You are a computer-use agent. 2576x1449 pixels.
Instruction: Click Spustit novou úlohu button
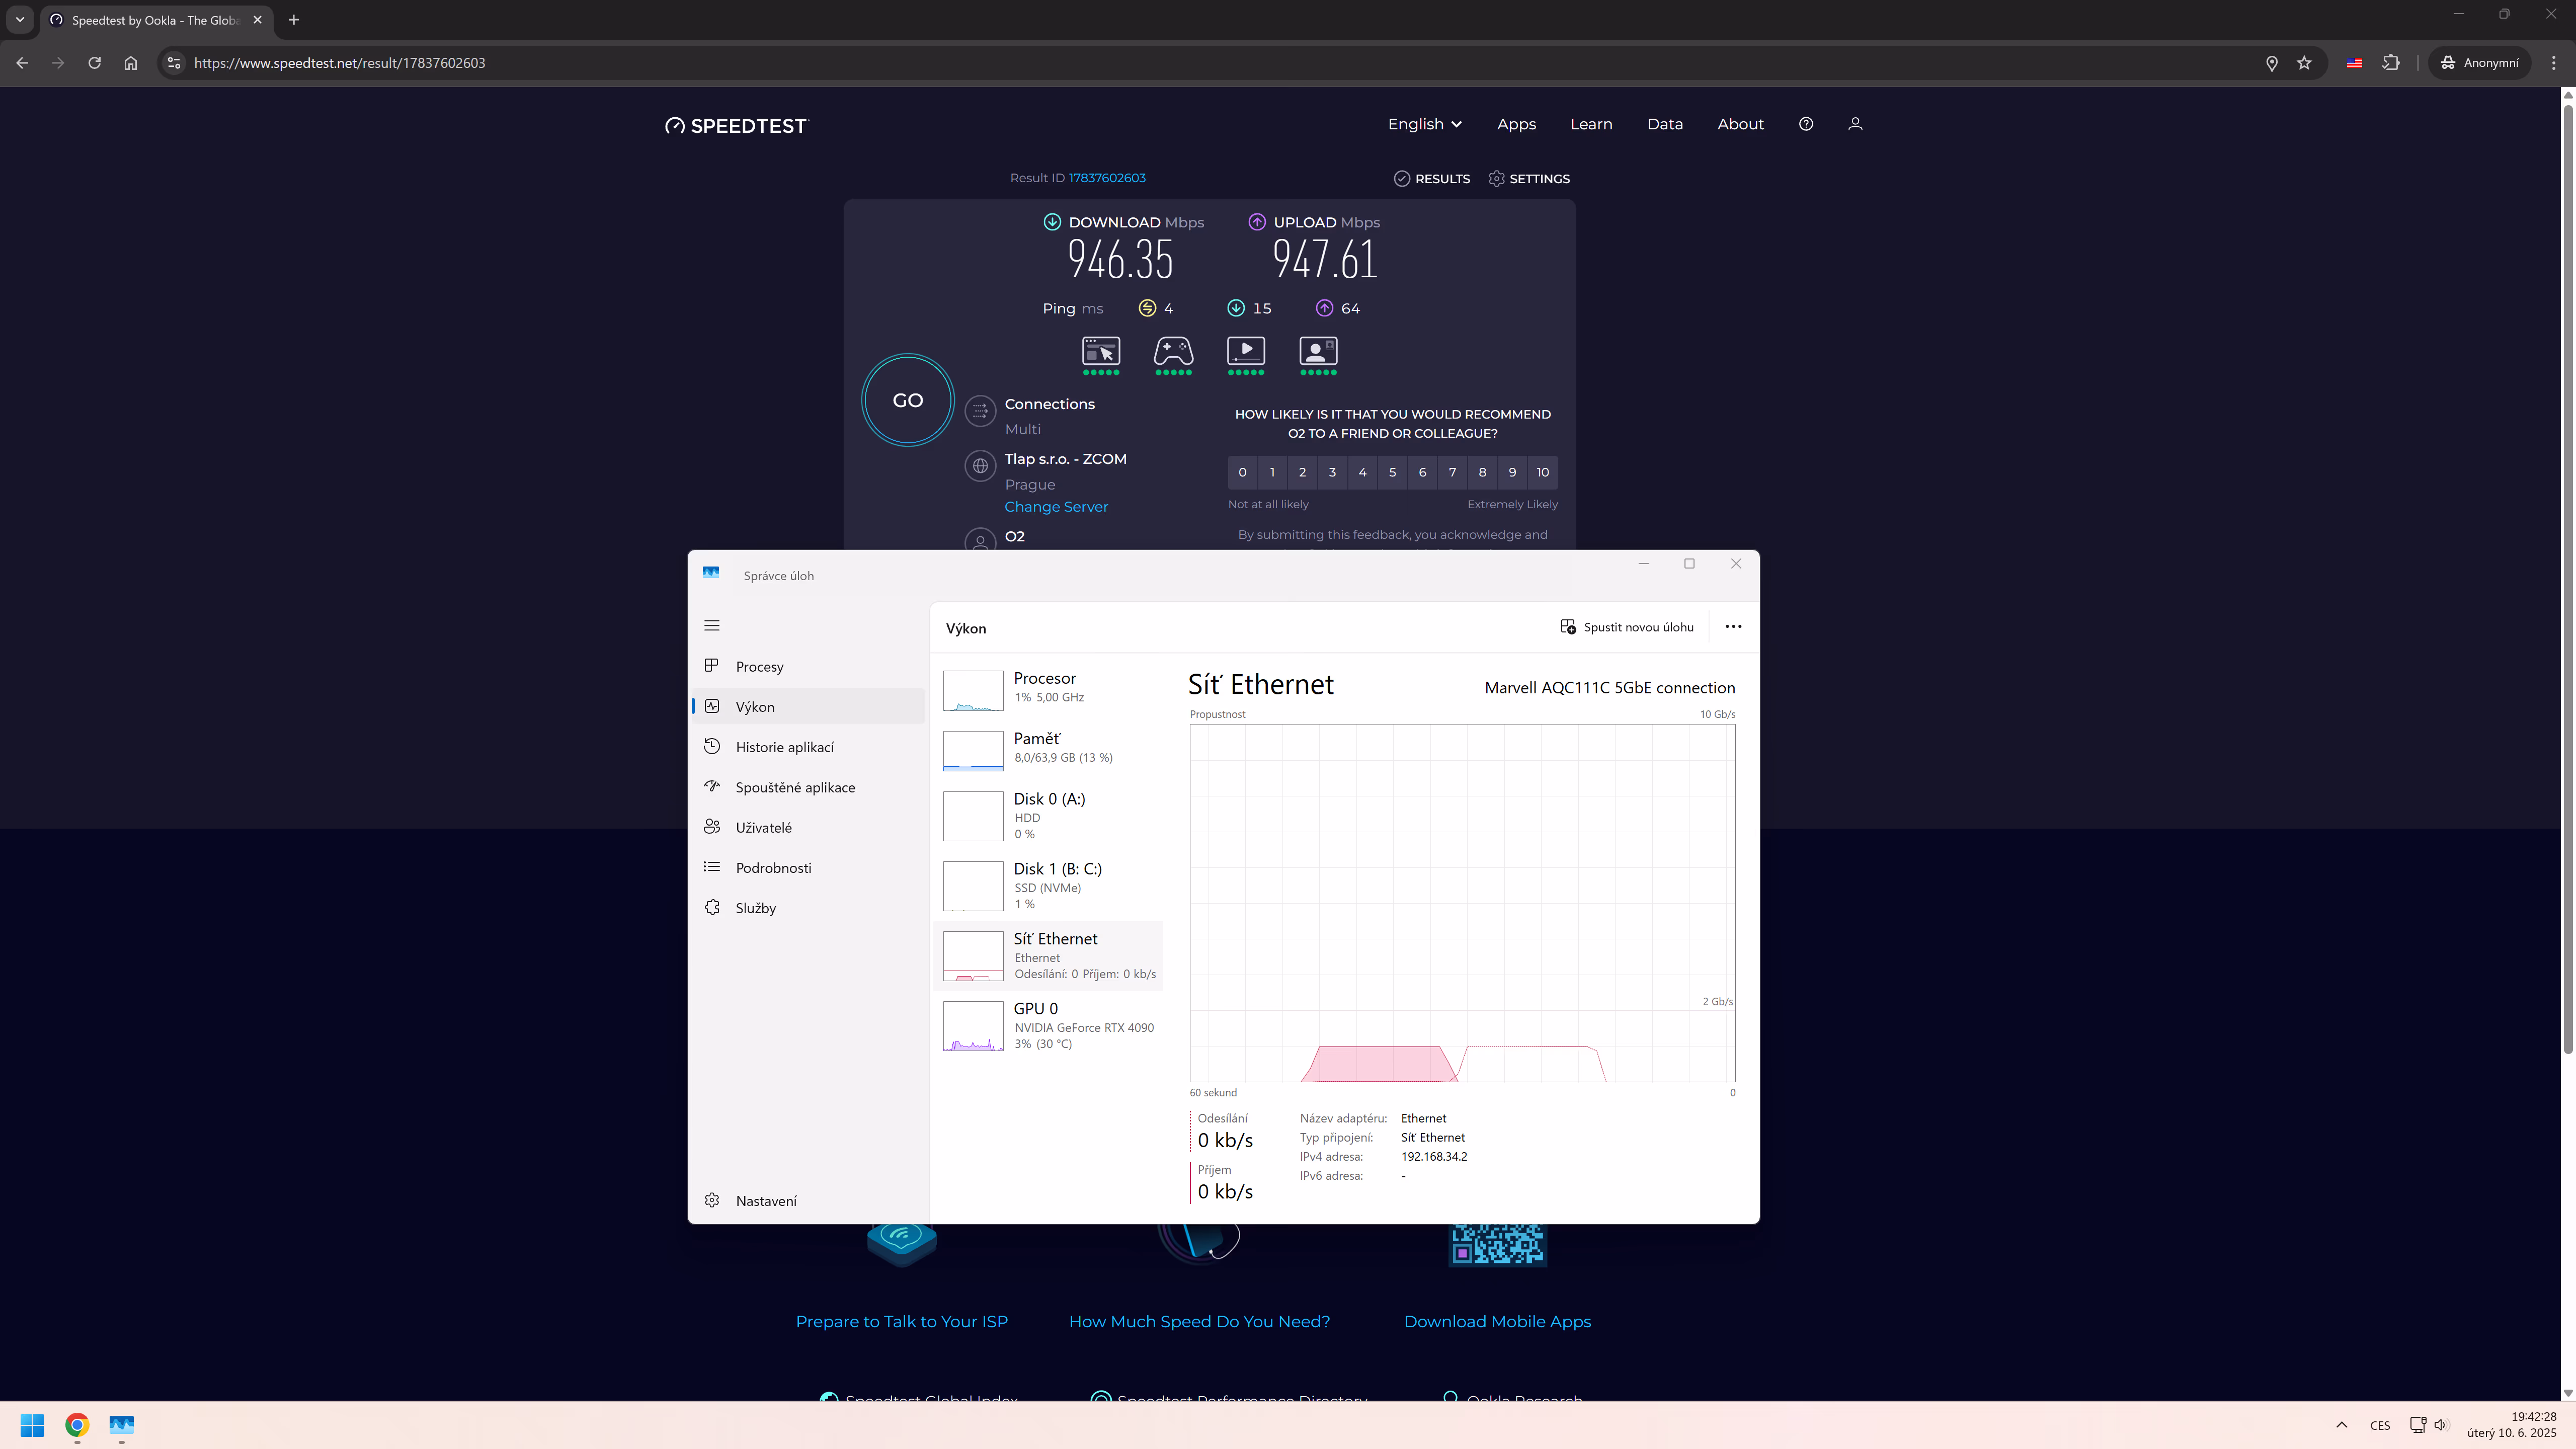pos(1627,627)
